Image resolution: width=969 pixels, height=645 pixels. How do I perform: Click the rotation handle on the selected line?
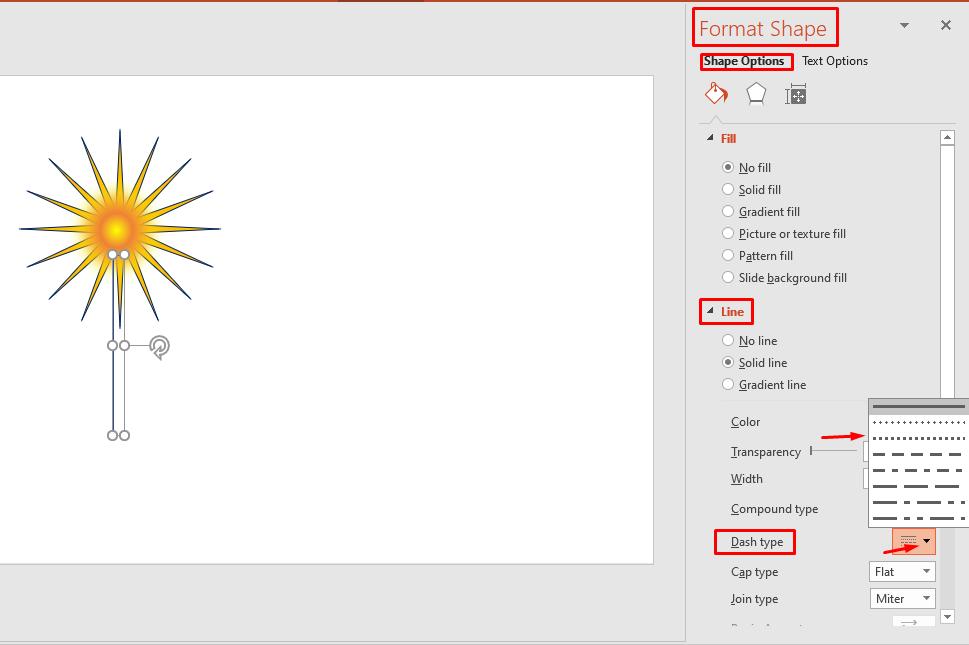pyautogui.click(x=158, y=347)
